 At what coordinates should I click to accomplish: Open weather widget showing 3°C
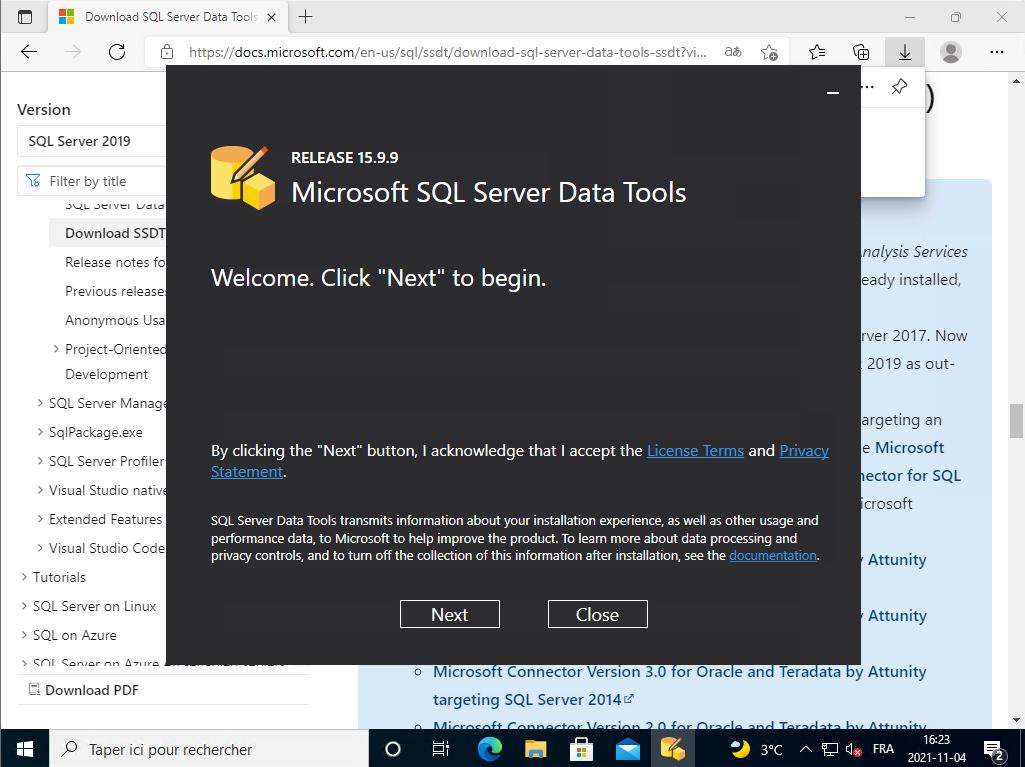click(757, 749)
